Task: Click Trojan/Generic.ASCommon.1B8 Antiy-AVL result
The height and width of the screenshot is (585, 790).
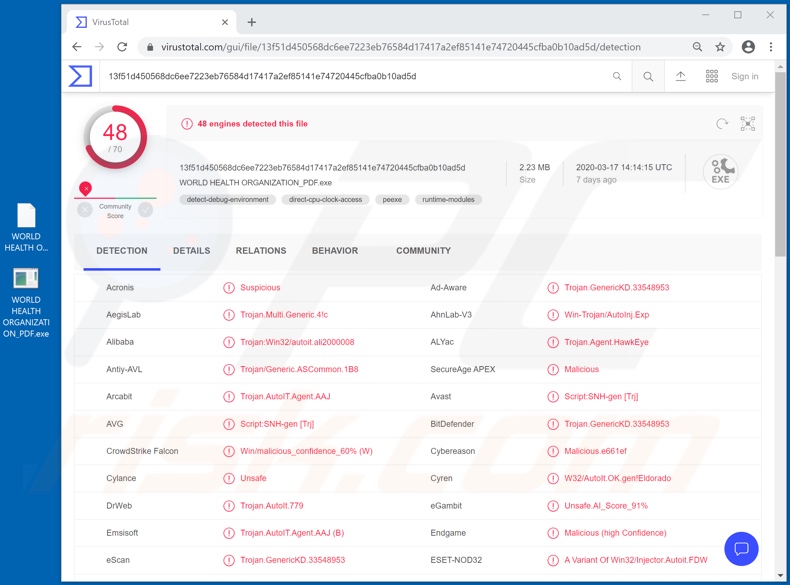Action: (299, 369)
